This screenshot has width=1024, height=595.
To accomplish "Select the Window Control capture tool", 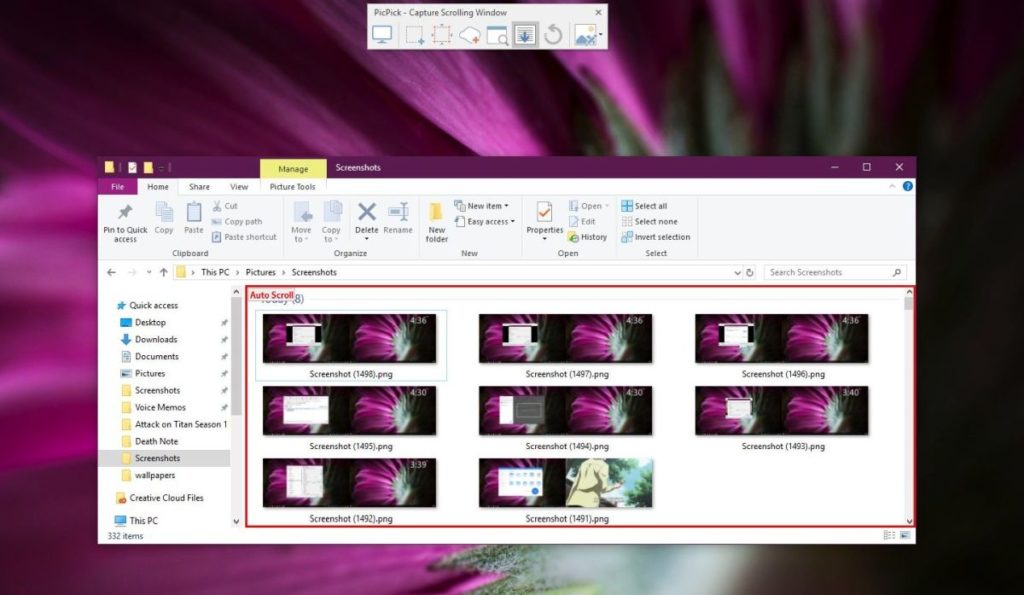I will pos(497,33).
